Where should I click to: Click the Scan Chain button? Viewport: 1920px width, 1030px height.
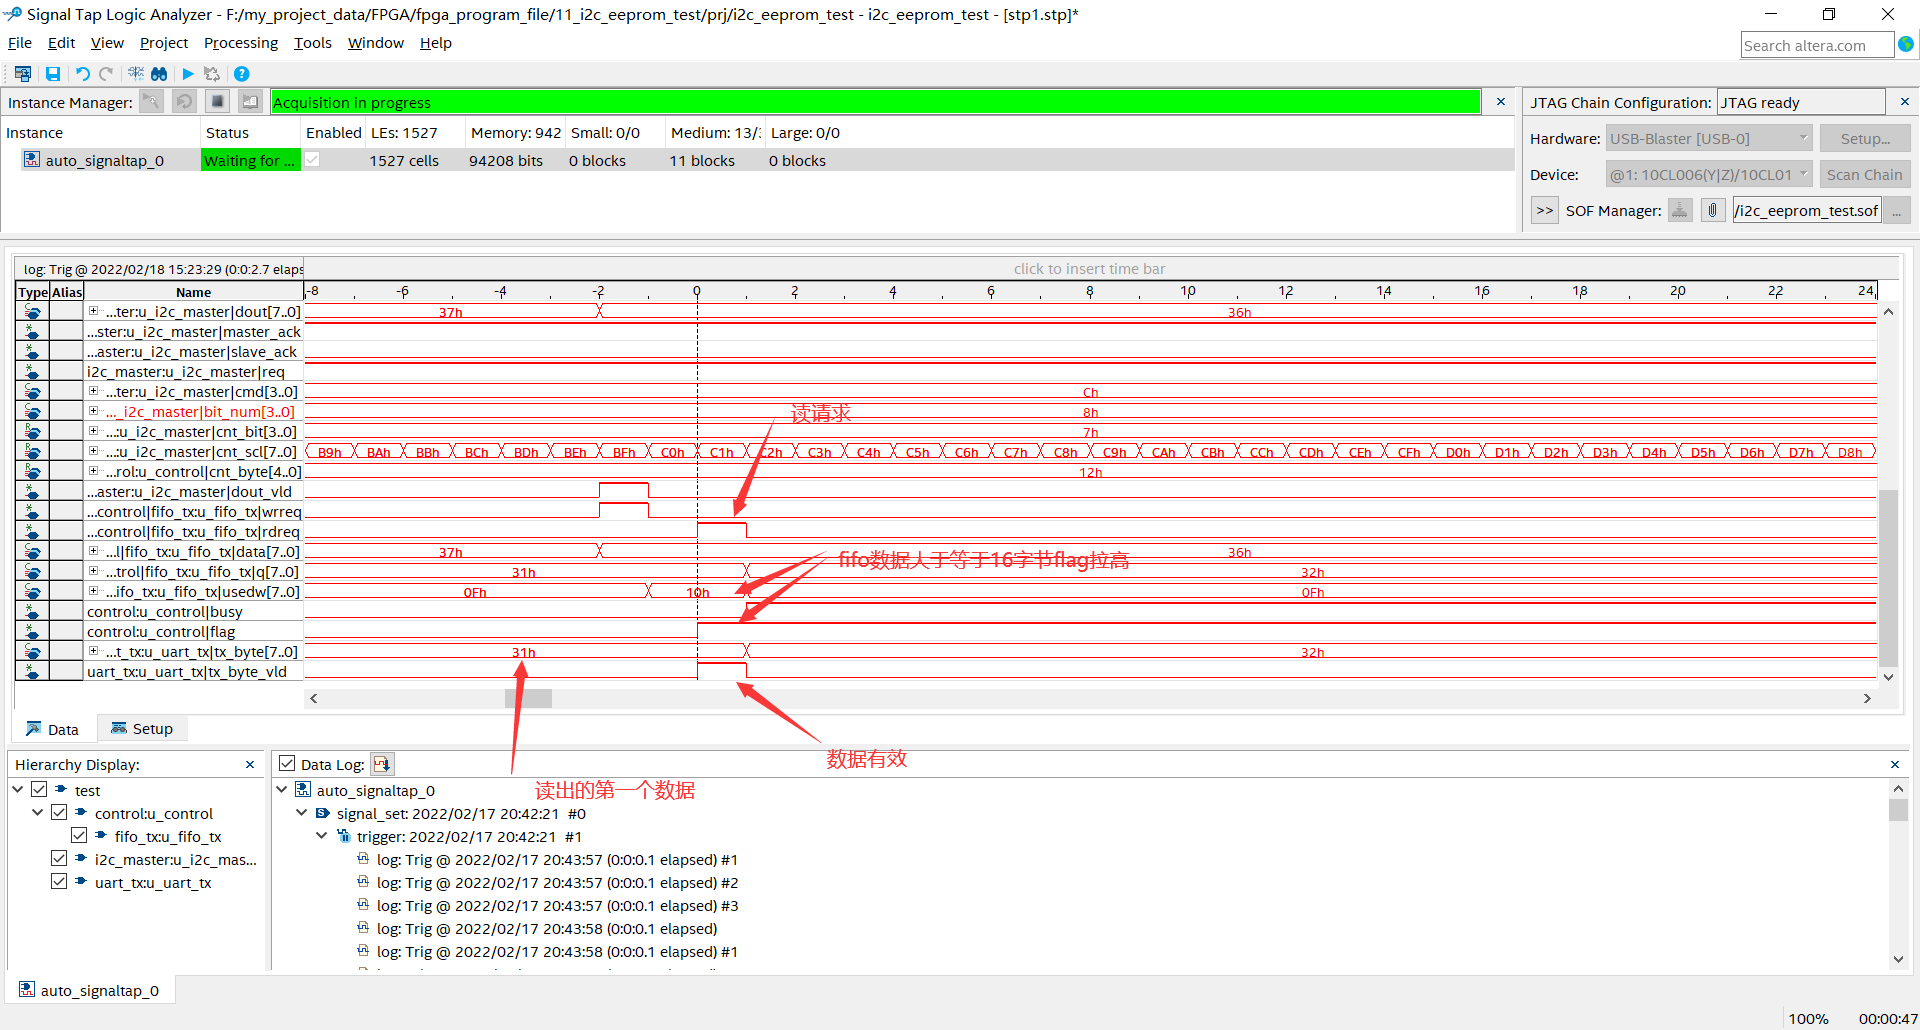tap(1864, 173)
